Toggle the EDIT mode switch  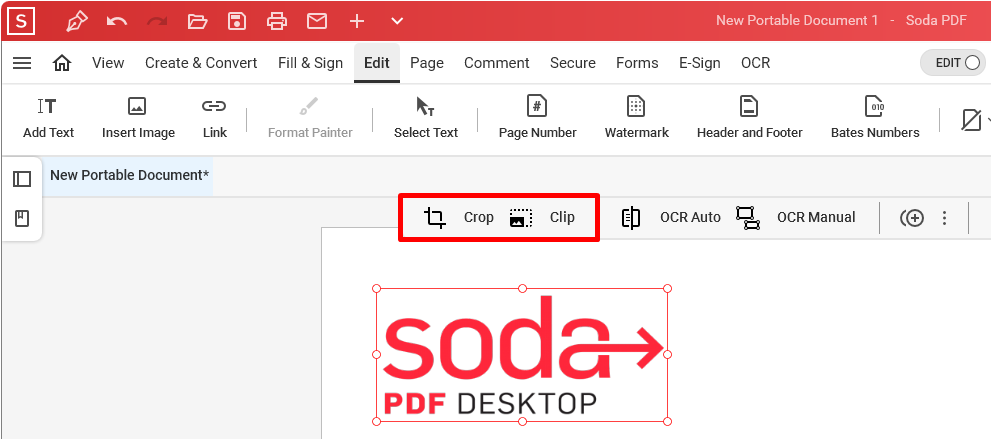(953, 63)
